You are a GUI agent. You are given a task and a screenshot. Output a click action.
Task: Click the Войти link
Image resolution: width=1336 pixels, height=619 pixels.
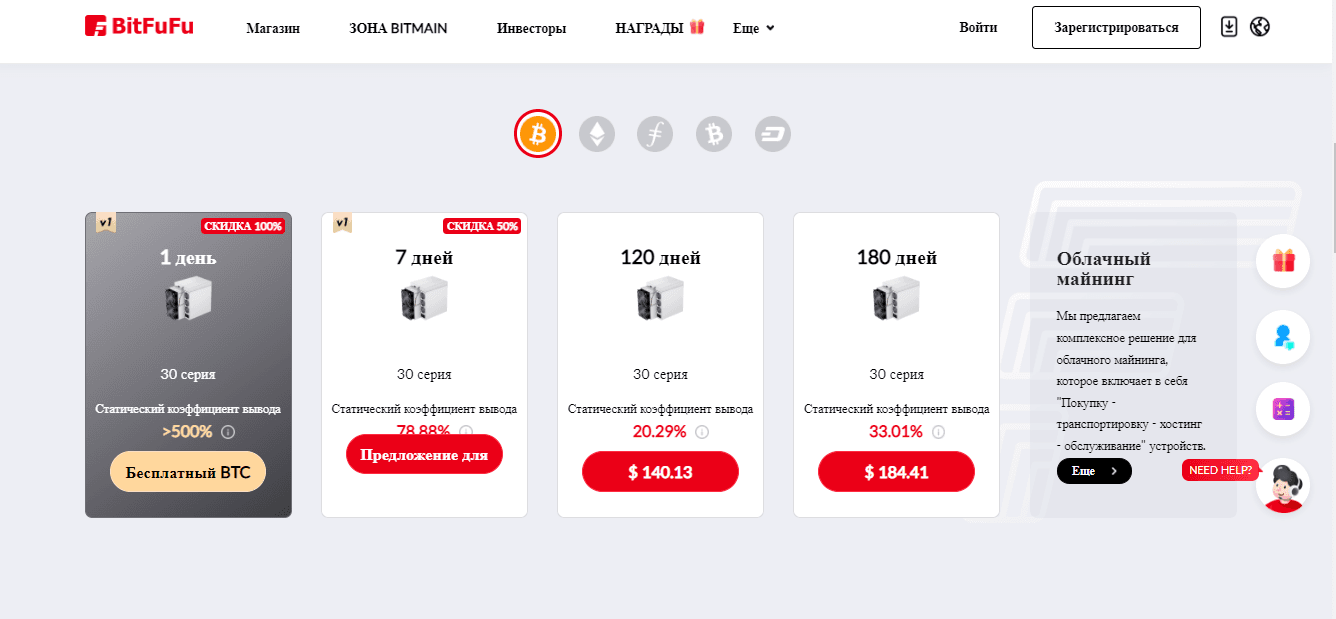[978, 27]
